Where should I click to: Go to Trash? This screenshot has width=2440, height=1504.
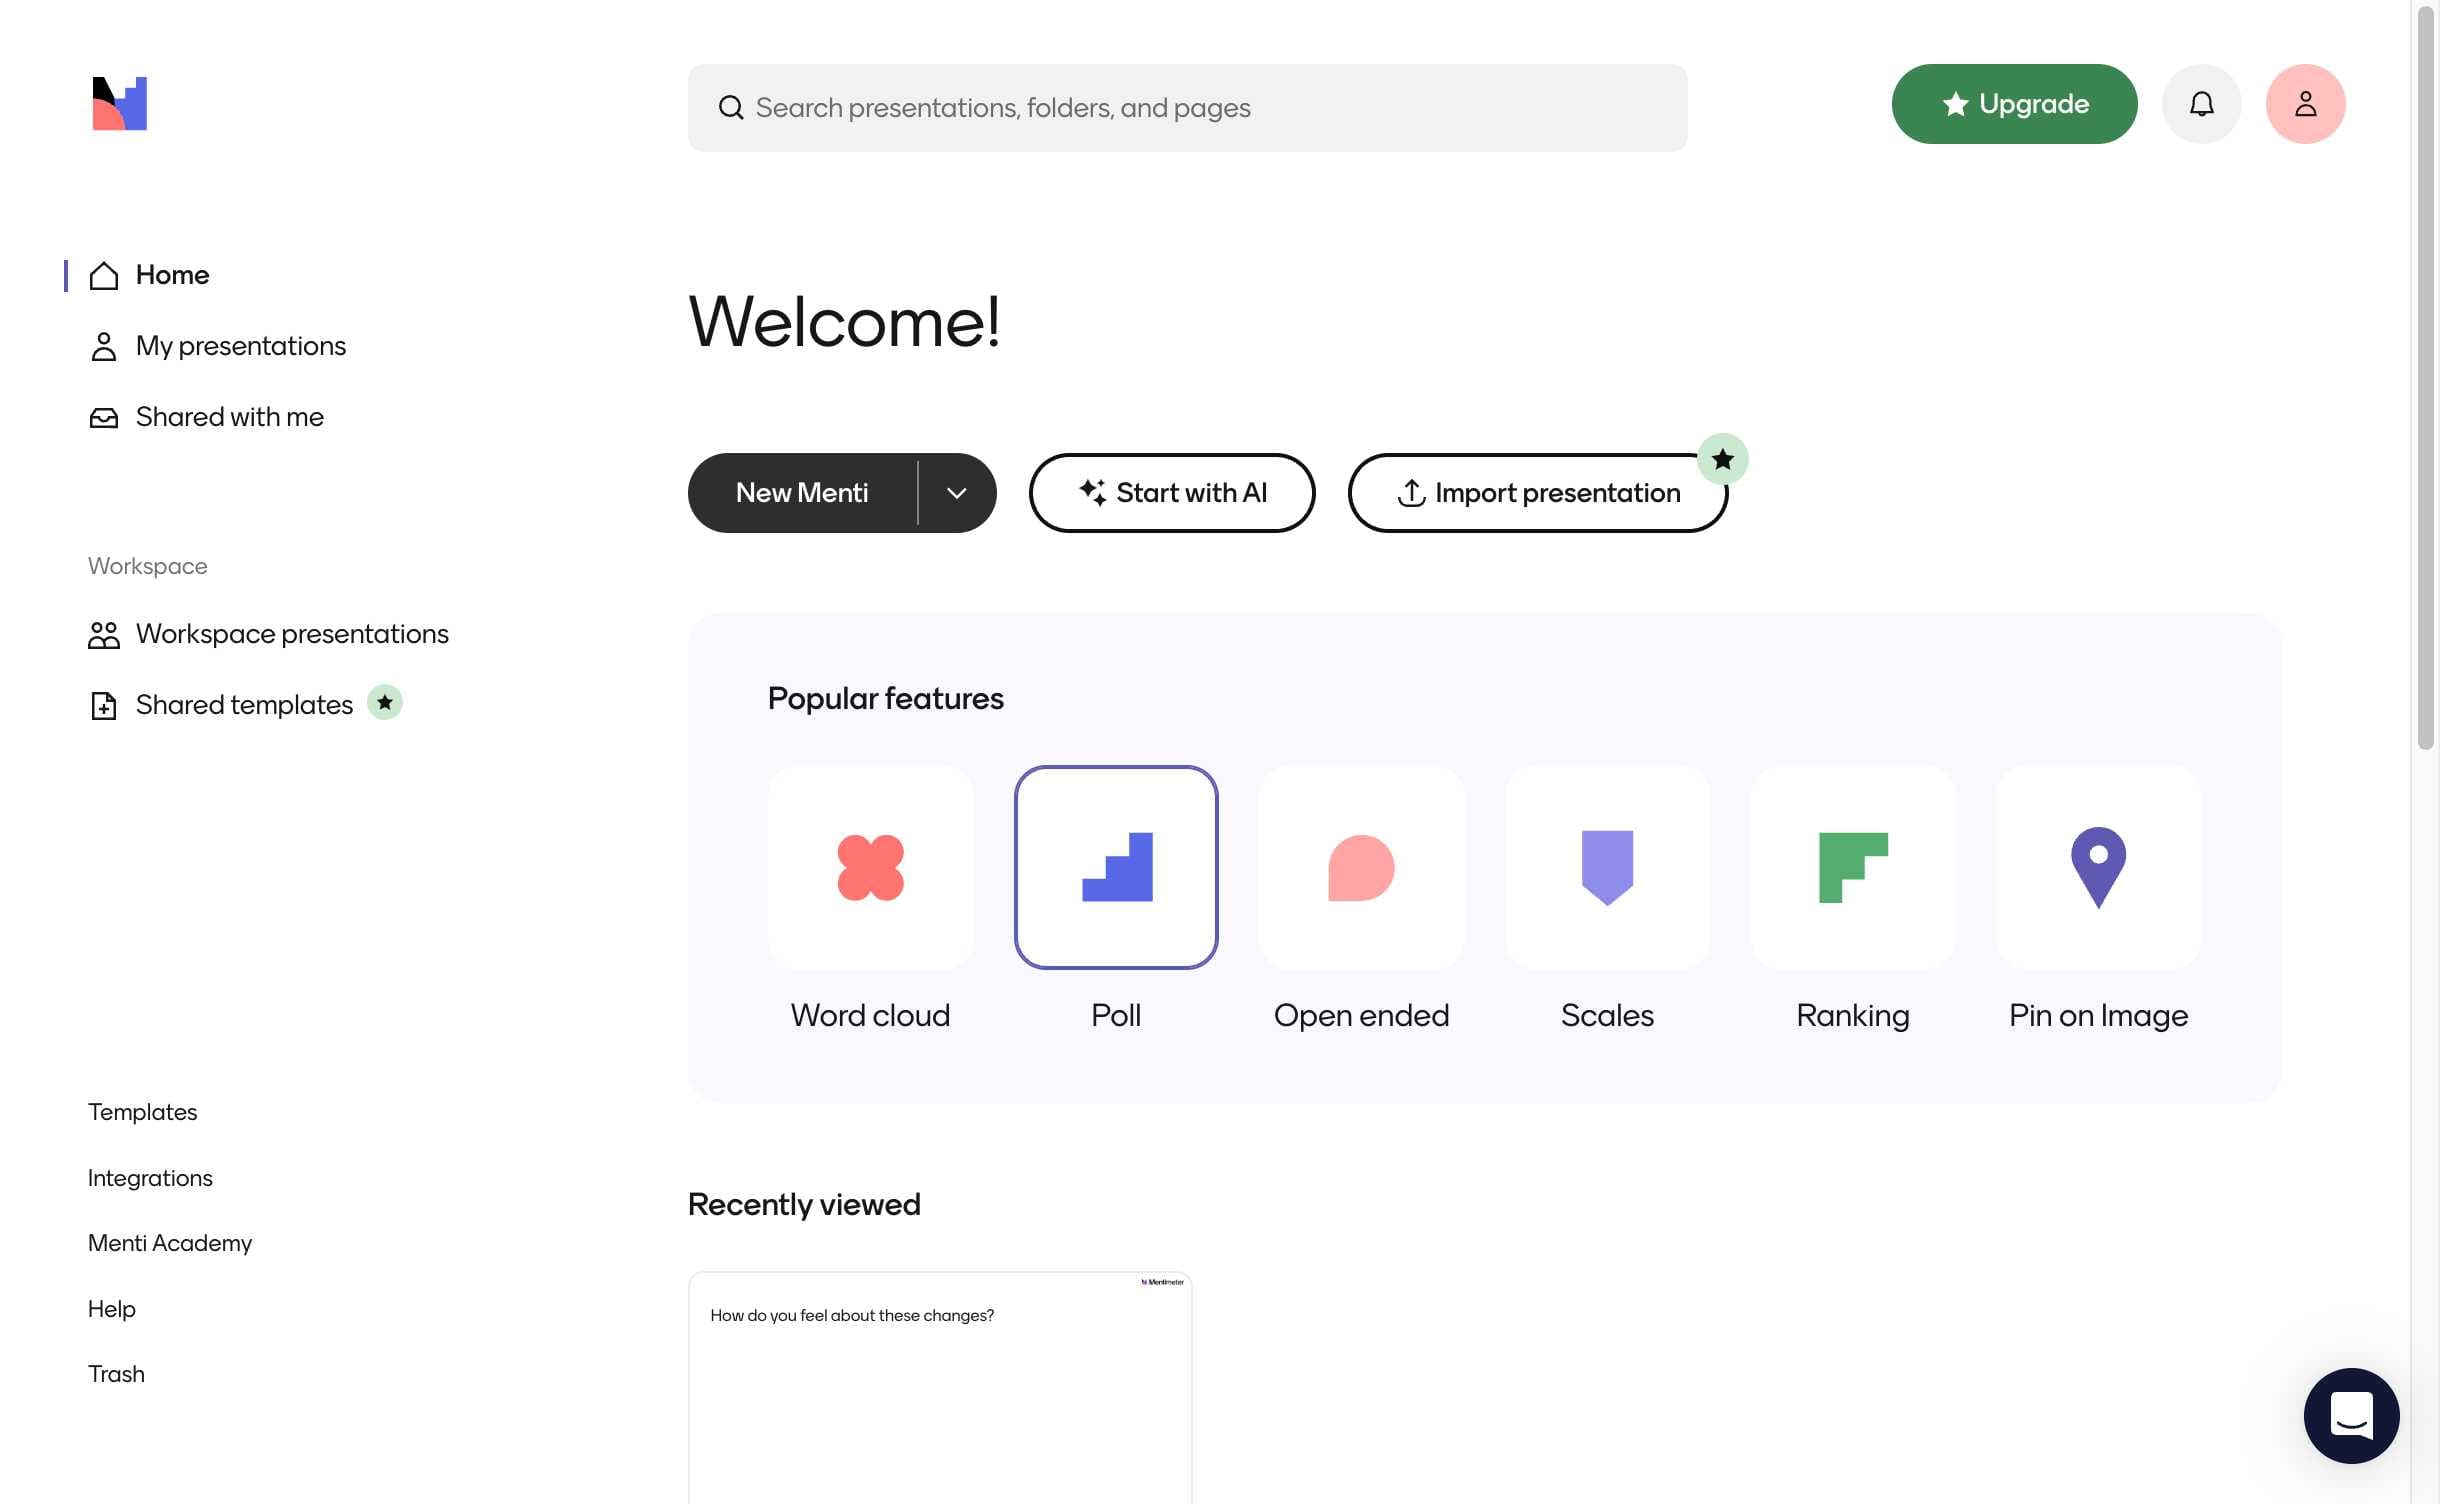point(116,1374)
